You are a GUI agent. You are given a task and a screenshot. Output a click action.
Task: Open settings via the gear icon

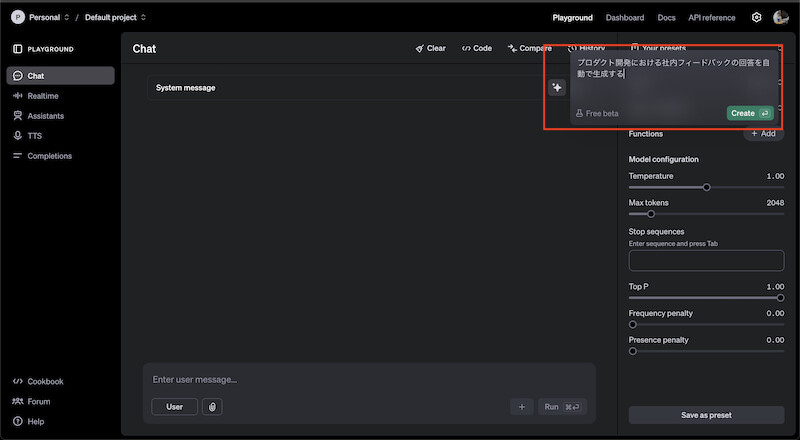(756, 17)
